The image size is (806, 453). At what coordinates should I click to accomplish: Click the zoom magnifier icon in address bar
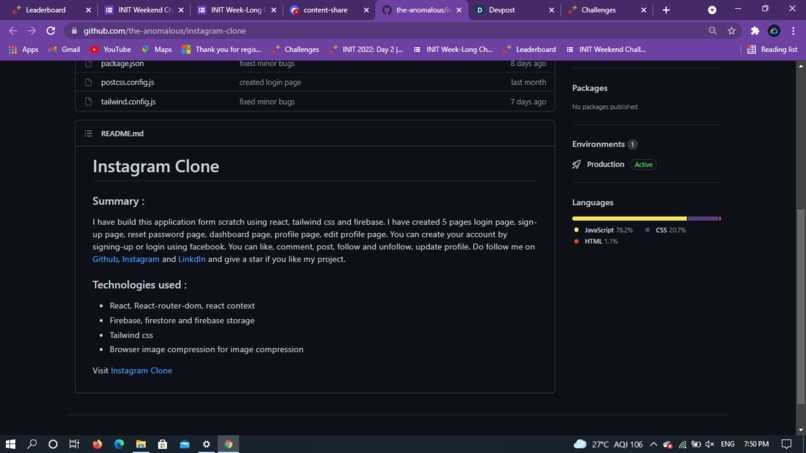712,31
